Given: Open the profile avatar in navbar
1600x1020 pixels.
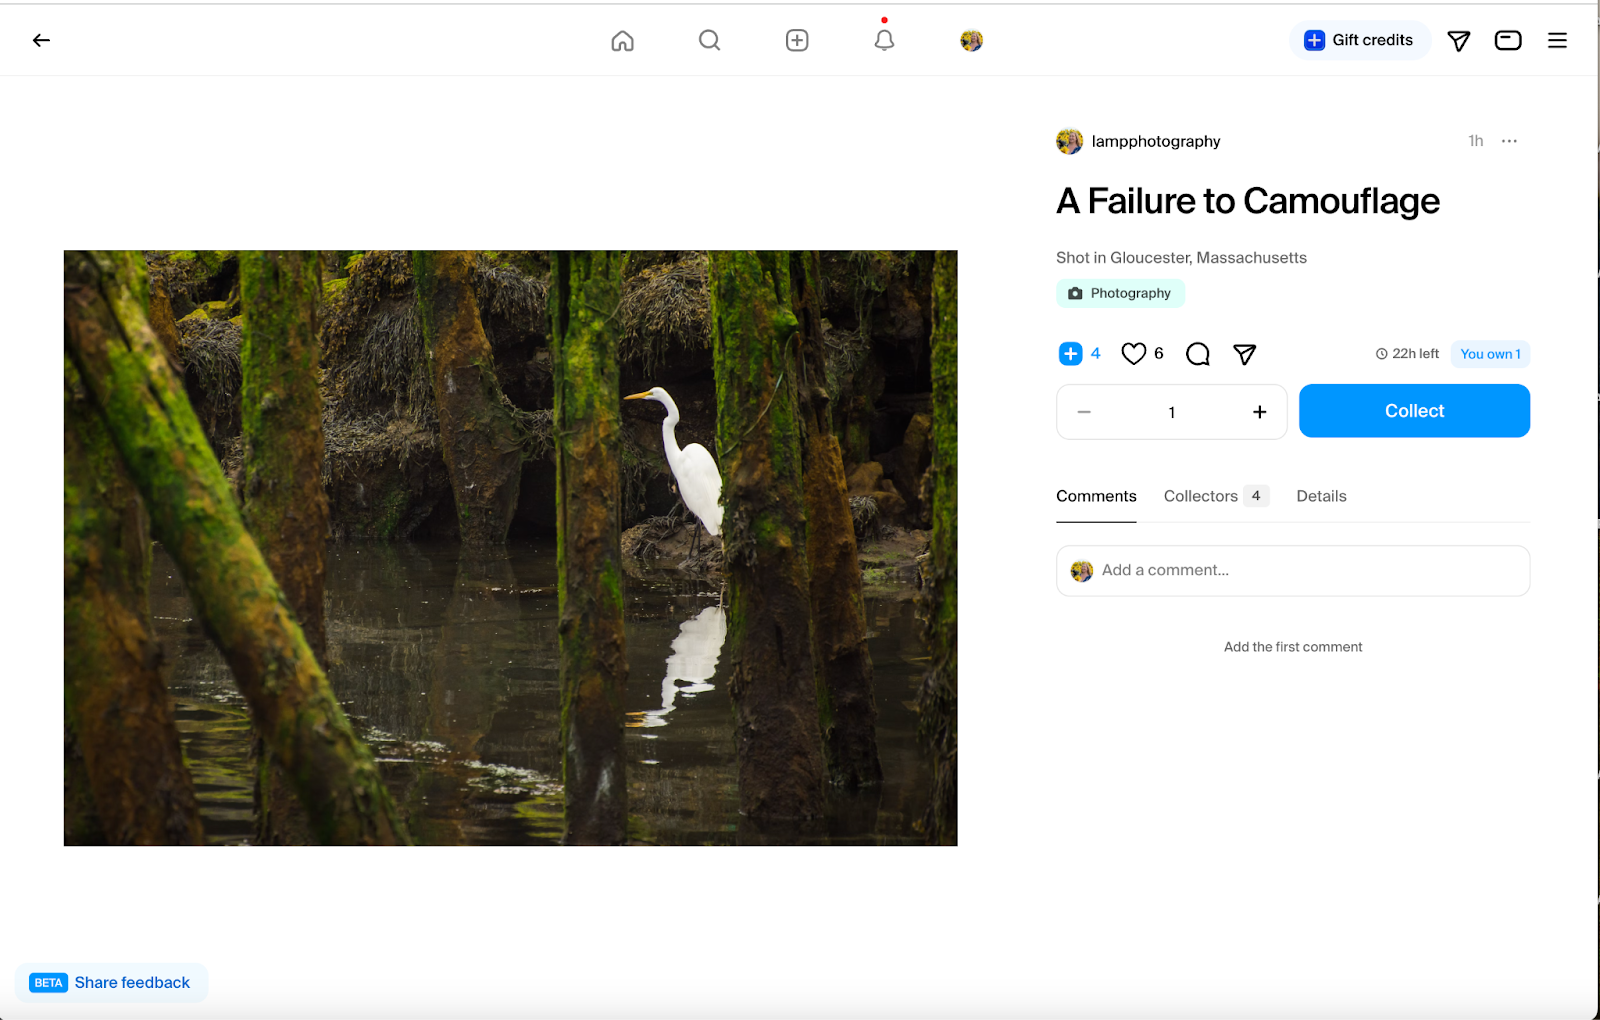Looking at the screenshot, I should 971,40.
